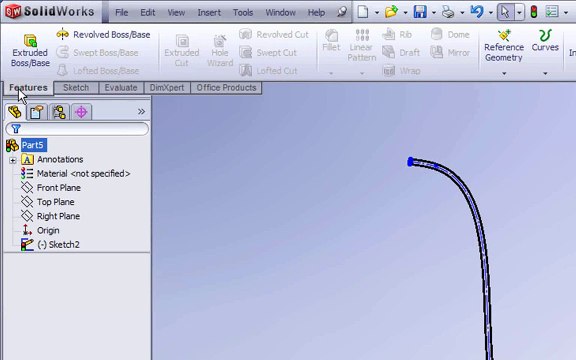Screen dimensions: 576x360
Task: Open the Select tool dropdown arrow
Action: click(519, 12)
